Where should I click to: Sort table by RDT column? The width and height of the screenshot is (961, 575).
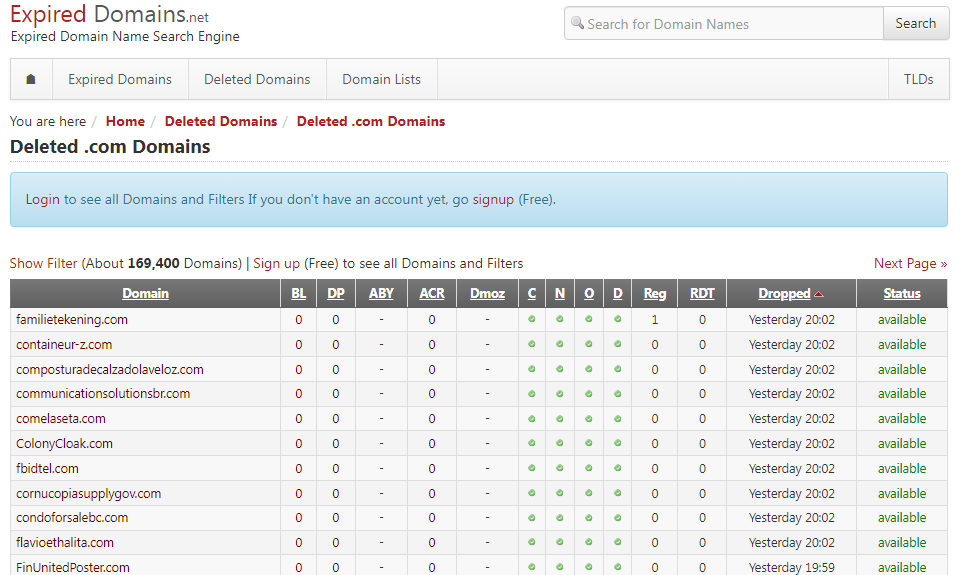point(702,294)
